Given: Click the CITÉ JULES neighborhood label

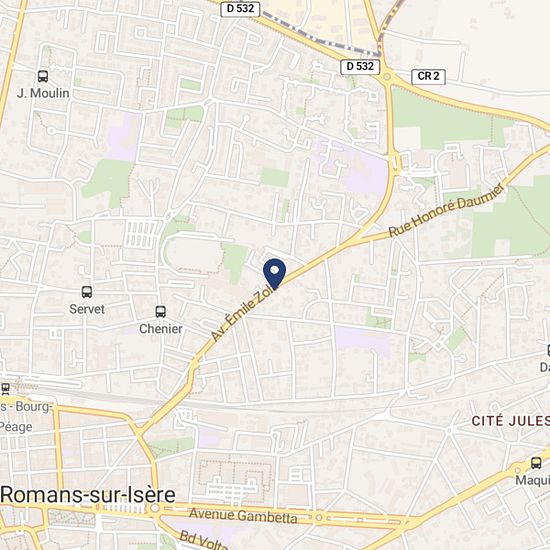Looking at the screenshot, I should tap(510, 421).
